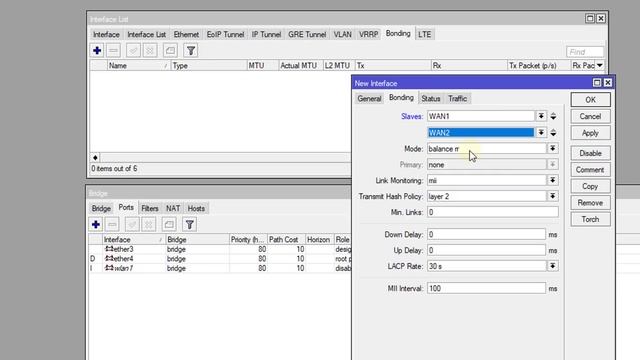The height and width of the screenshot is (360, 640).
Task: Click the Apply button
Action: 590,133
